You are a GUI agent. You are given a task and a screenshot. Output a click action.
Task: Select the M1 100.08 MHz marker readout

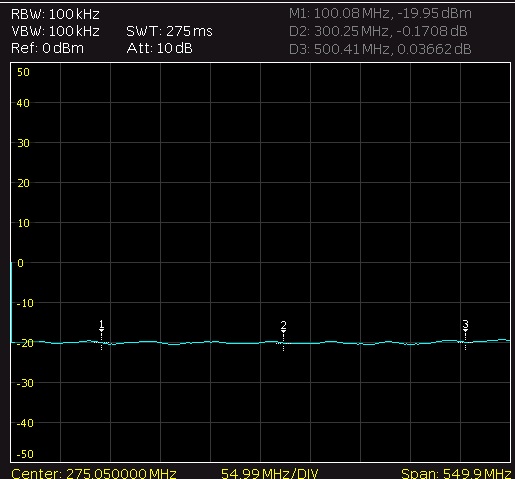pos(380,14)
